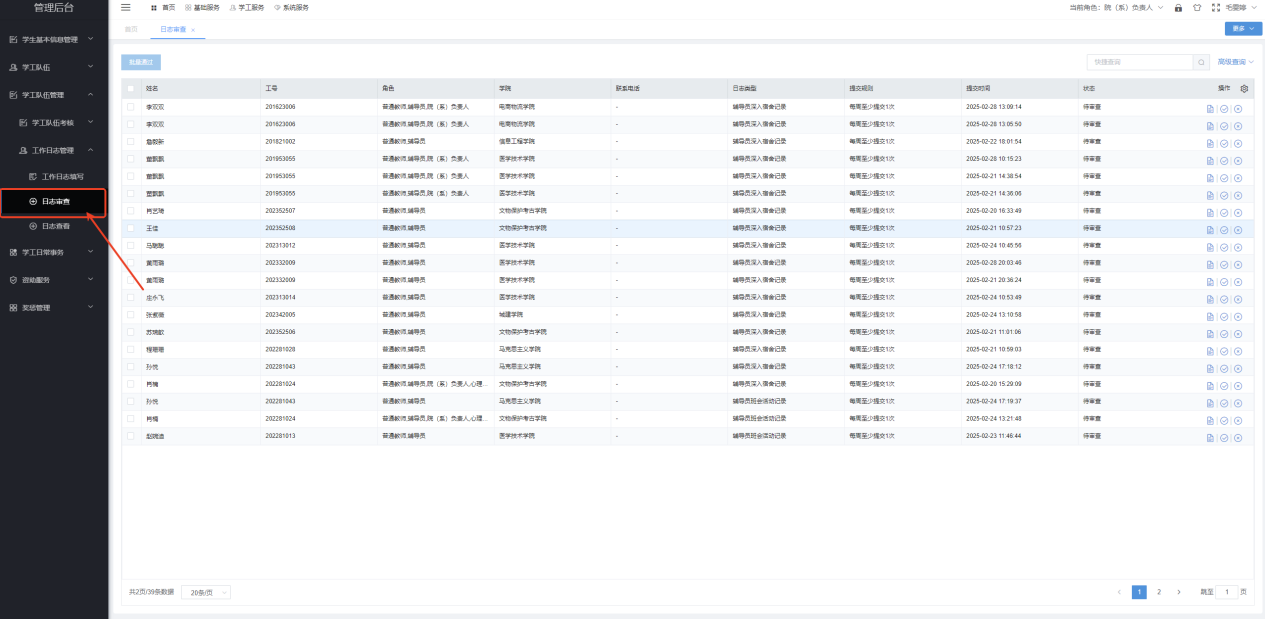Open the 学工服务 top menu item

[247, 7]
